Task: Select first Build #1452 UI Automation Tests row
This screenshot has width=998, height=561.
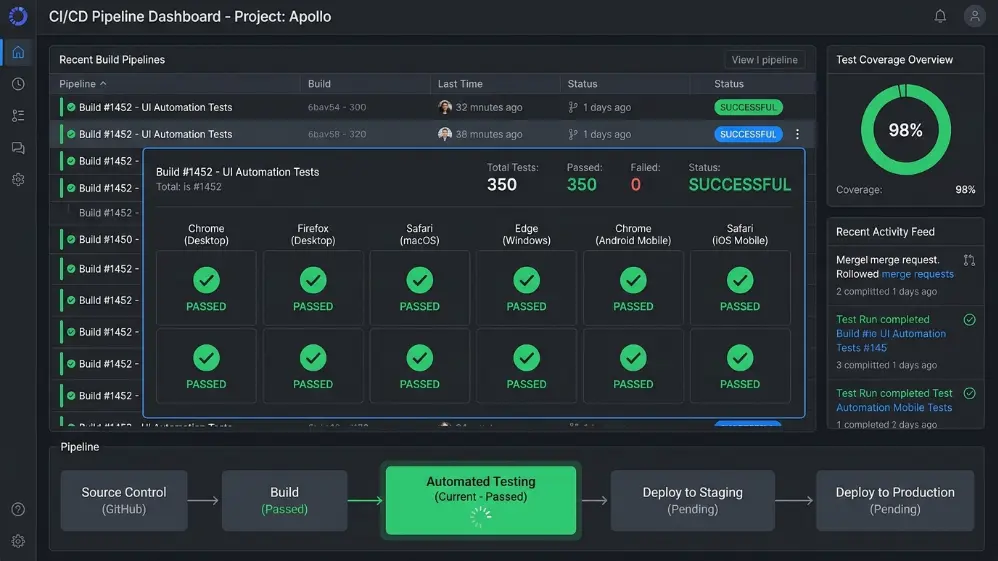Action: point(433,107)
